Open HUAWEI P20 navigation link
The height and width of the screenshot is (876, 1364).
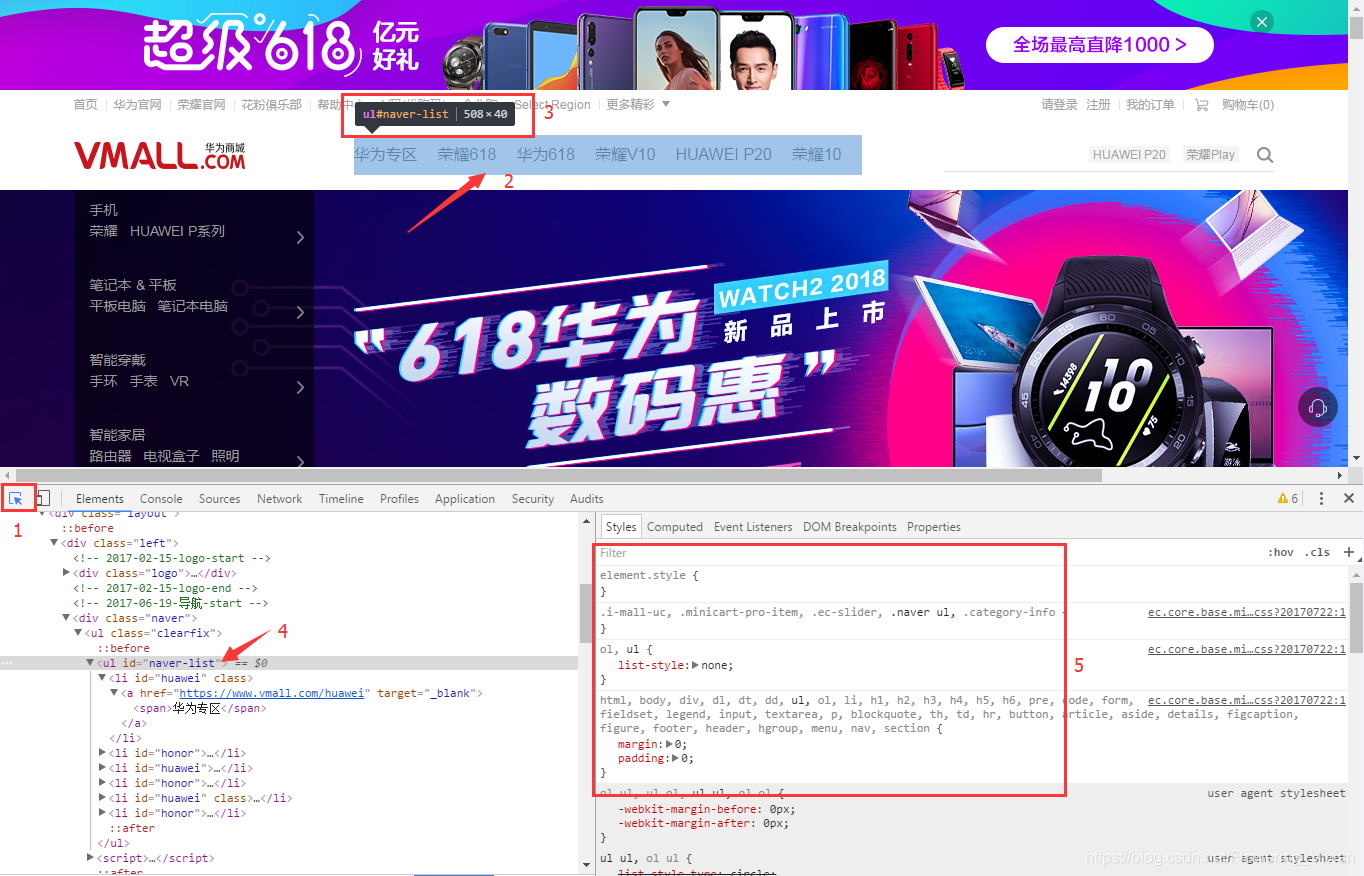point(724,154)
